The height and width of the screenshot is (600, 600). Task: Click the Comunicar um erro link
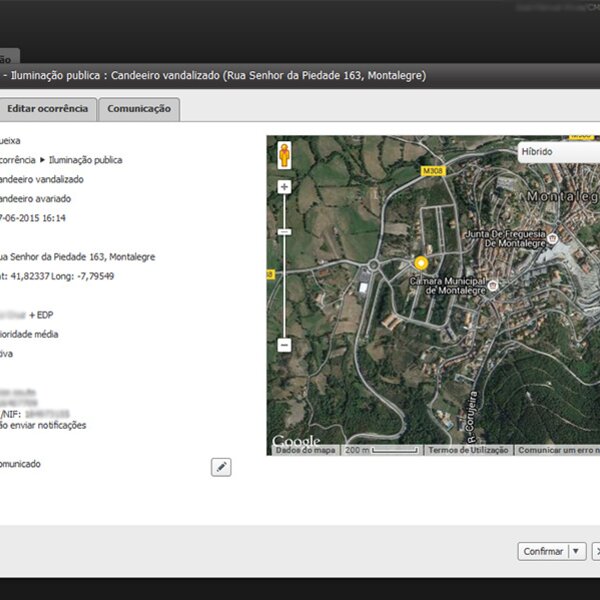pyautogui.click(x=557, y=451)
